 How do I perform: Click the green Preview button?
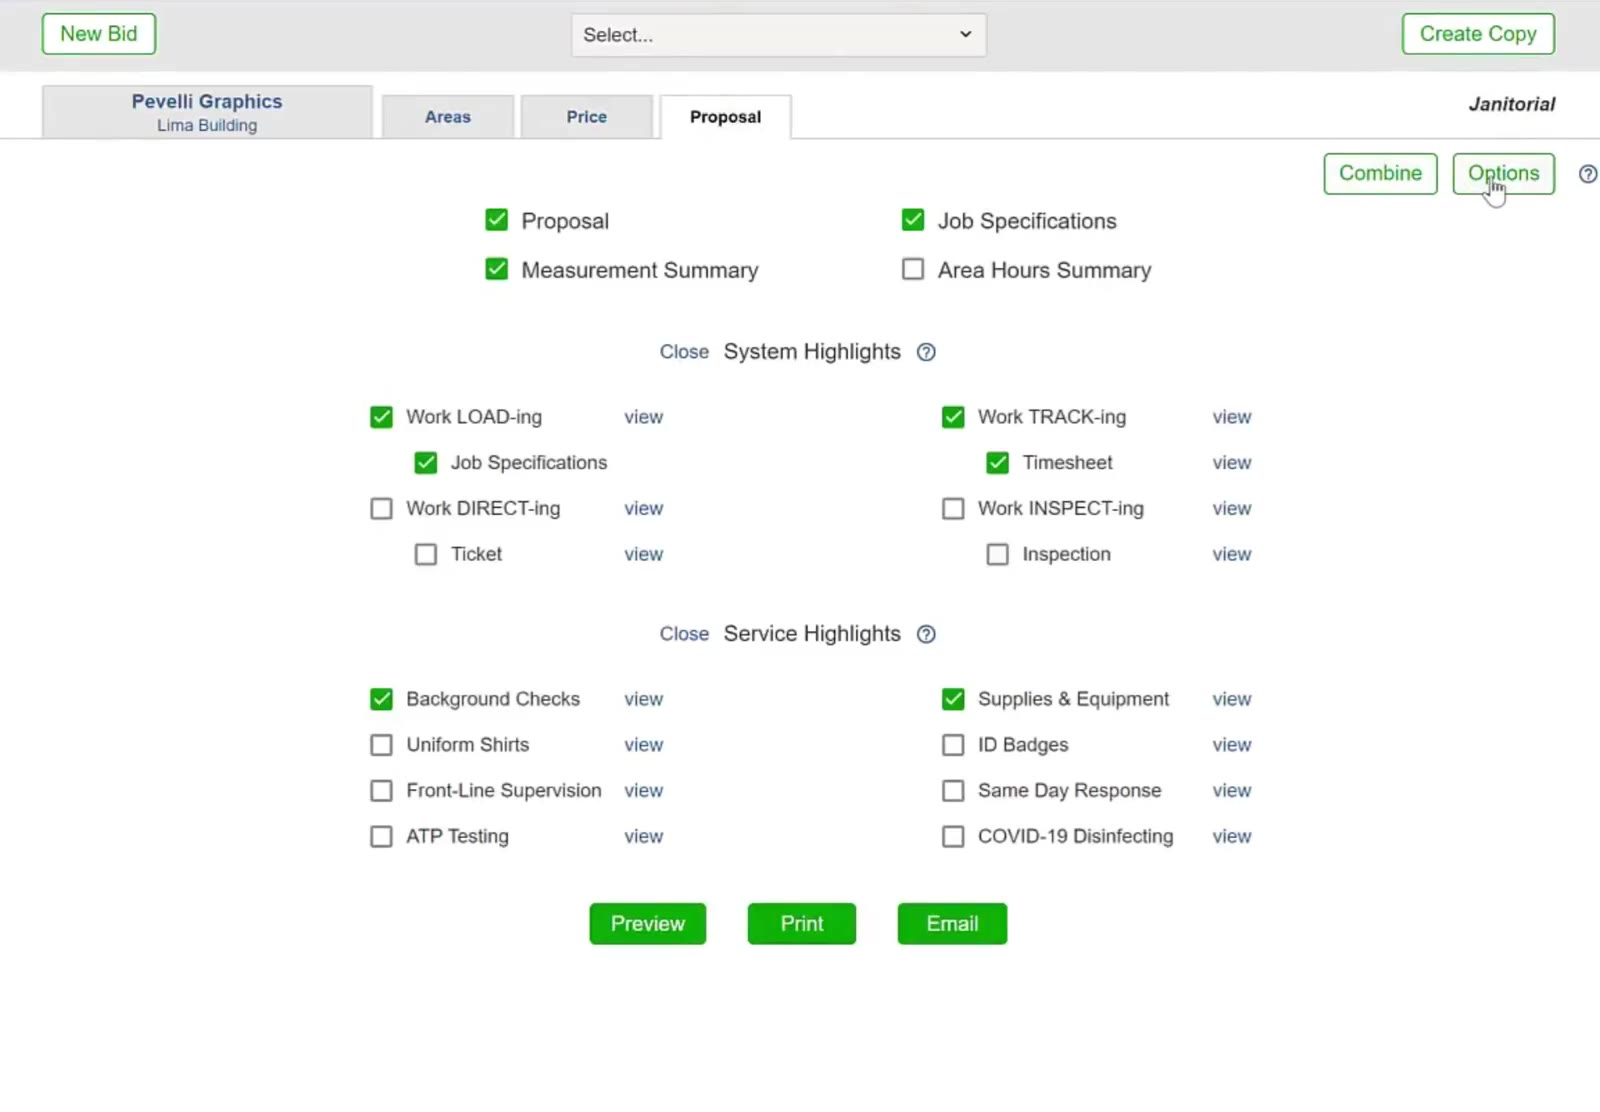647,924
